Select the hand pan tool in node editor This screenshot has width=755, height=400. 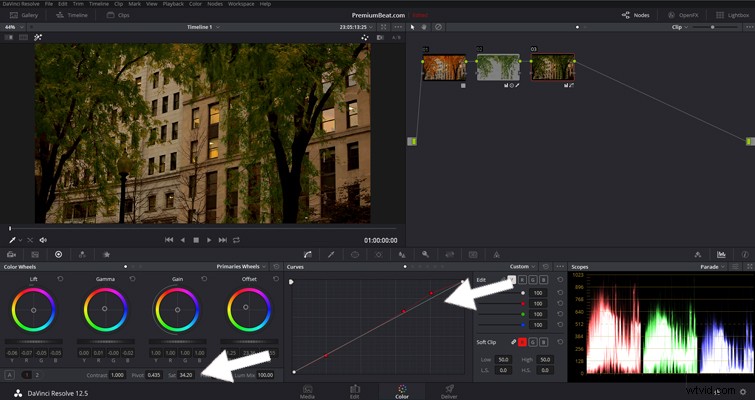pyautogui.click(x=424, y=27)
